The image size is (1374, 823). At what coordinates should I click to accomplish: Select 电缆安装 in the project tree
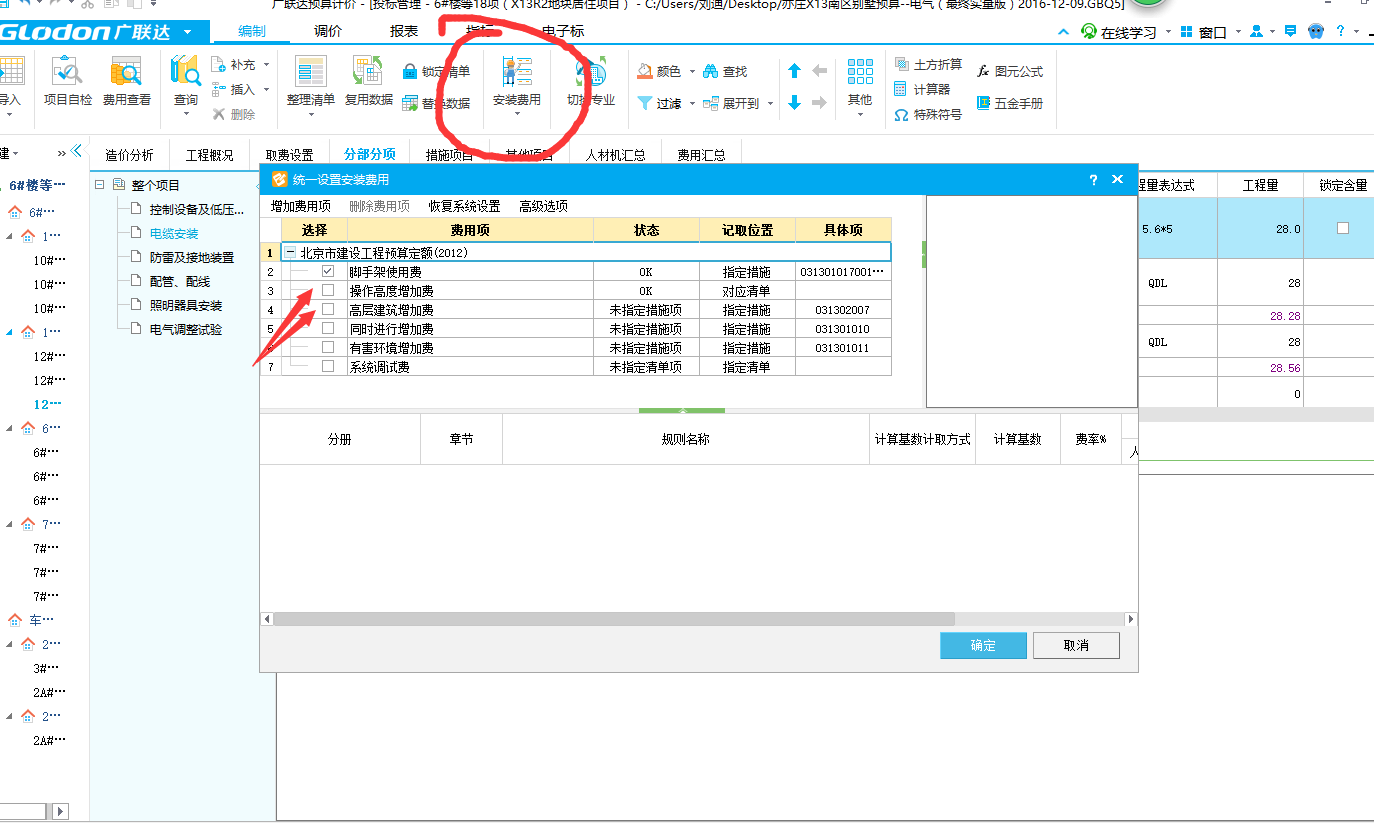[174, 233]
